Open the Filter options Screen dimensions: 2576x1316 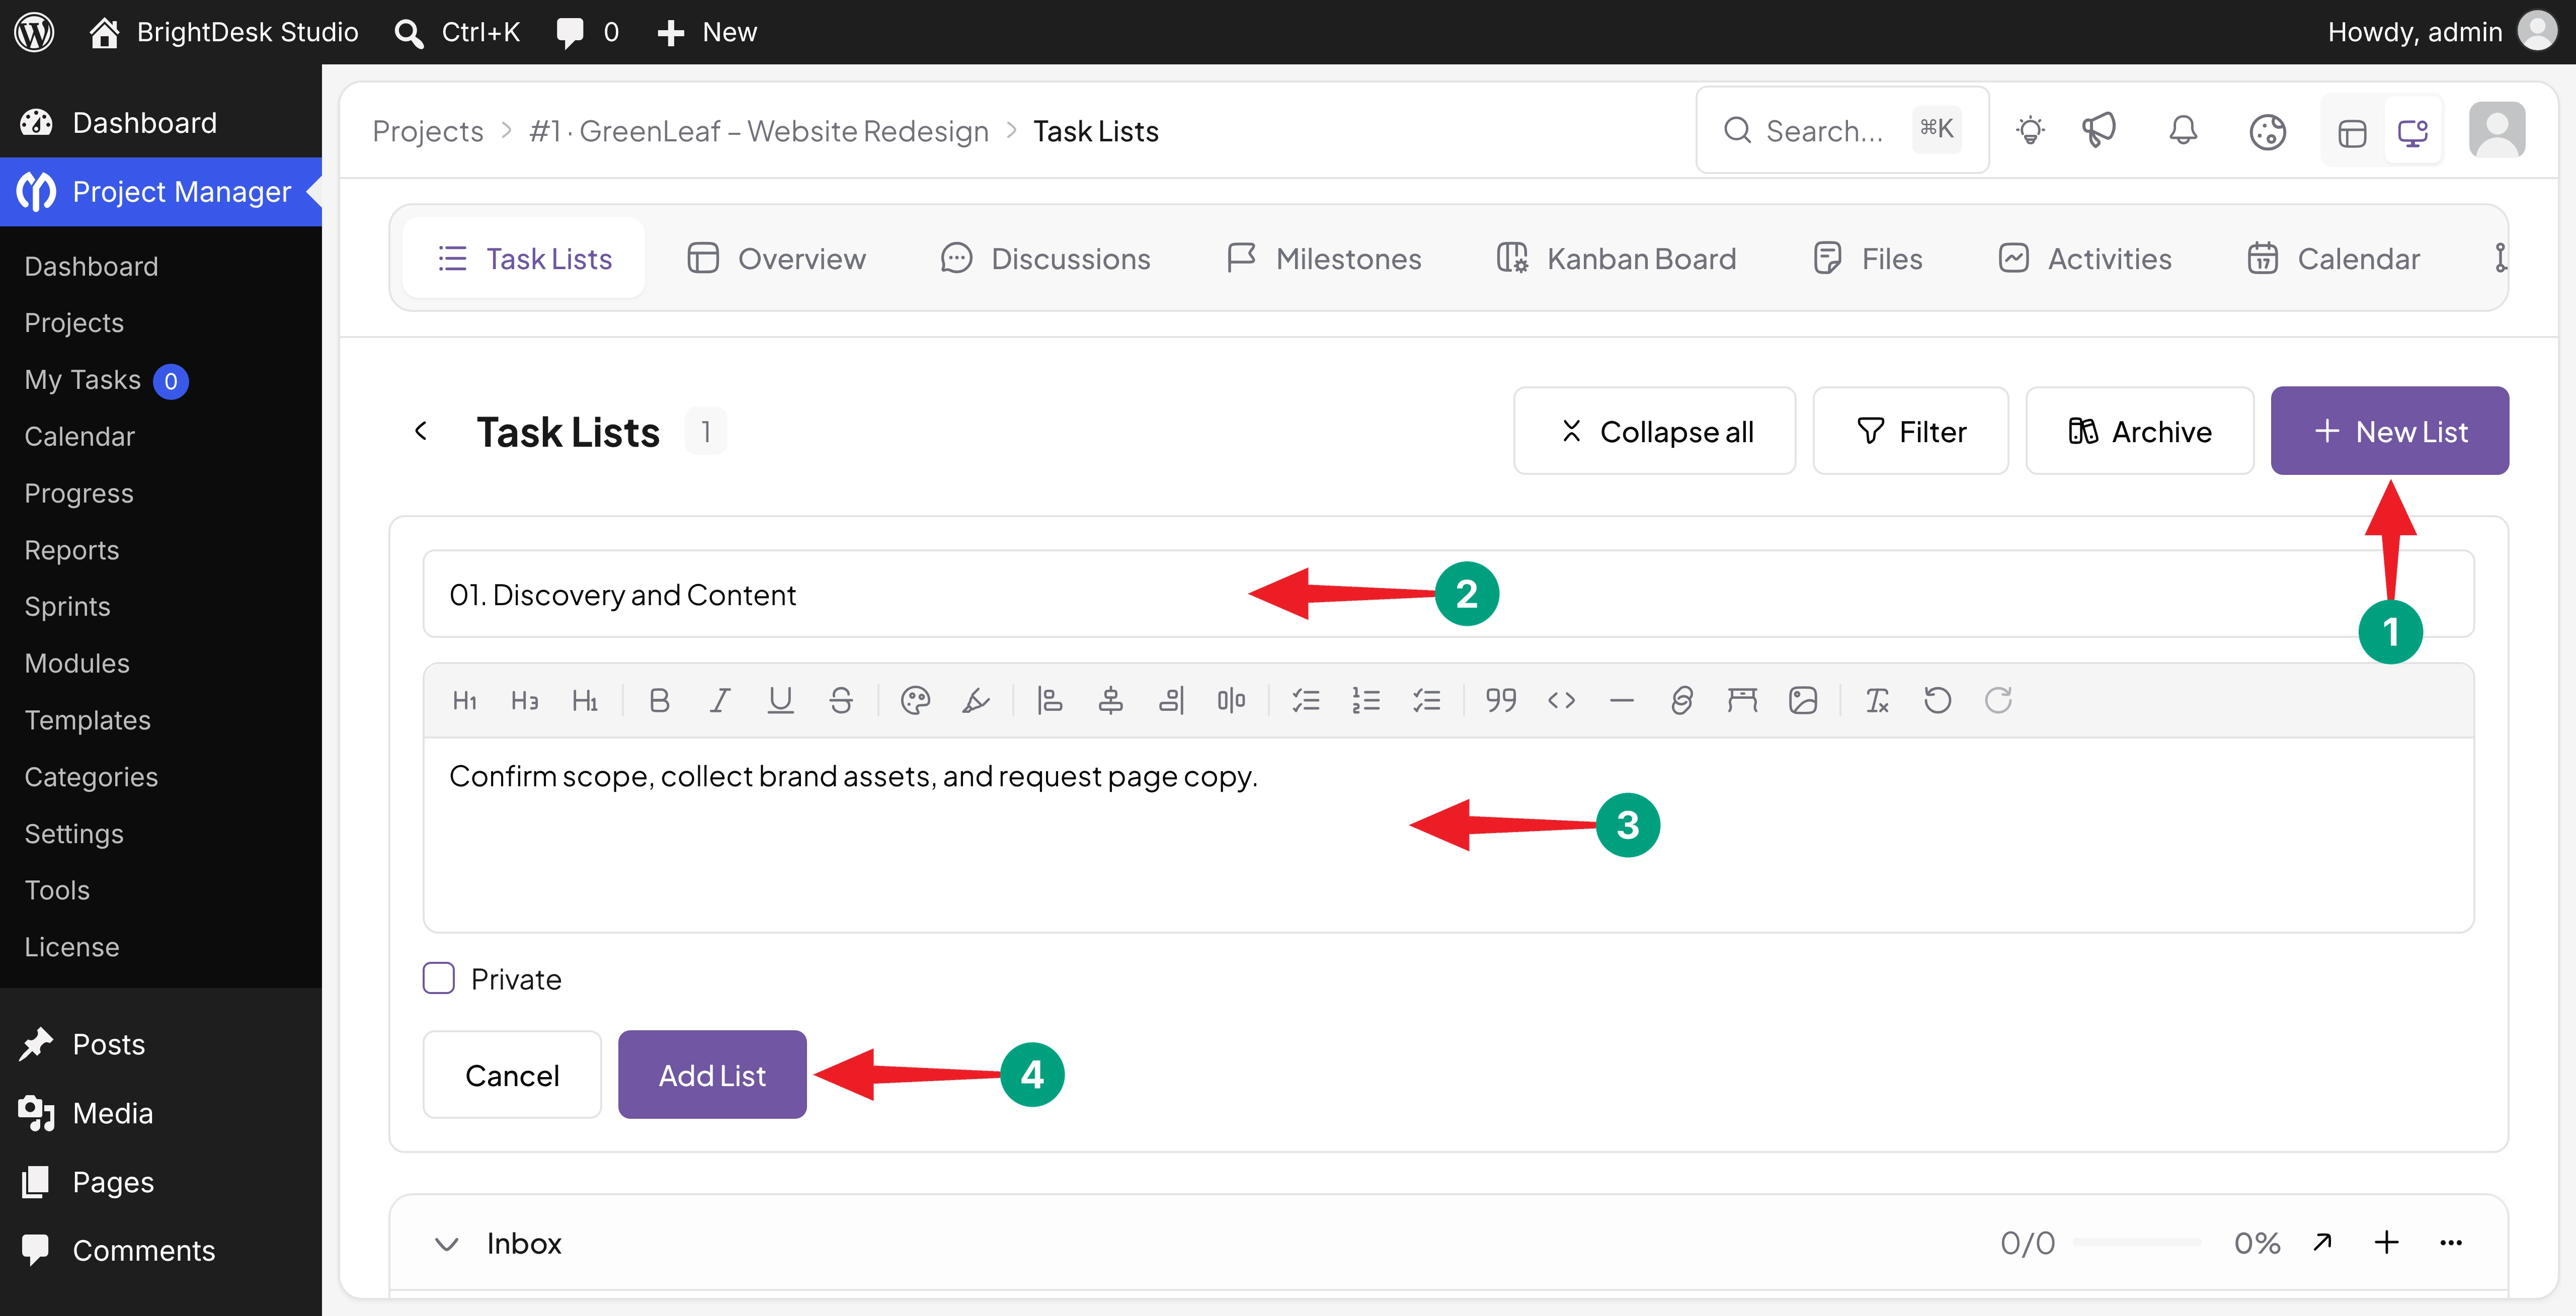point(1910,431)
